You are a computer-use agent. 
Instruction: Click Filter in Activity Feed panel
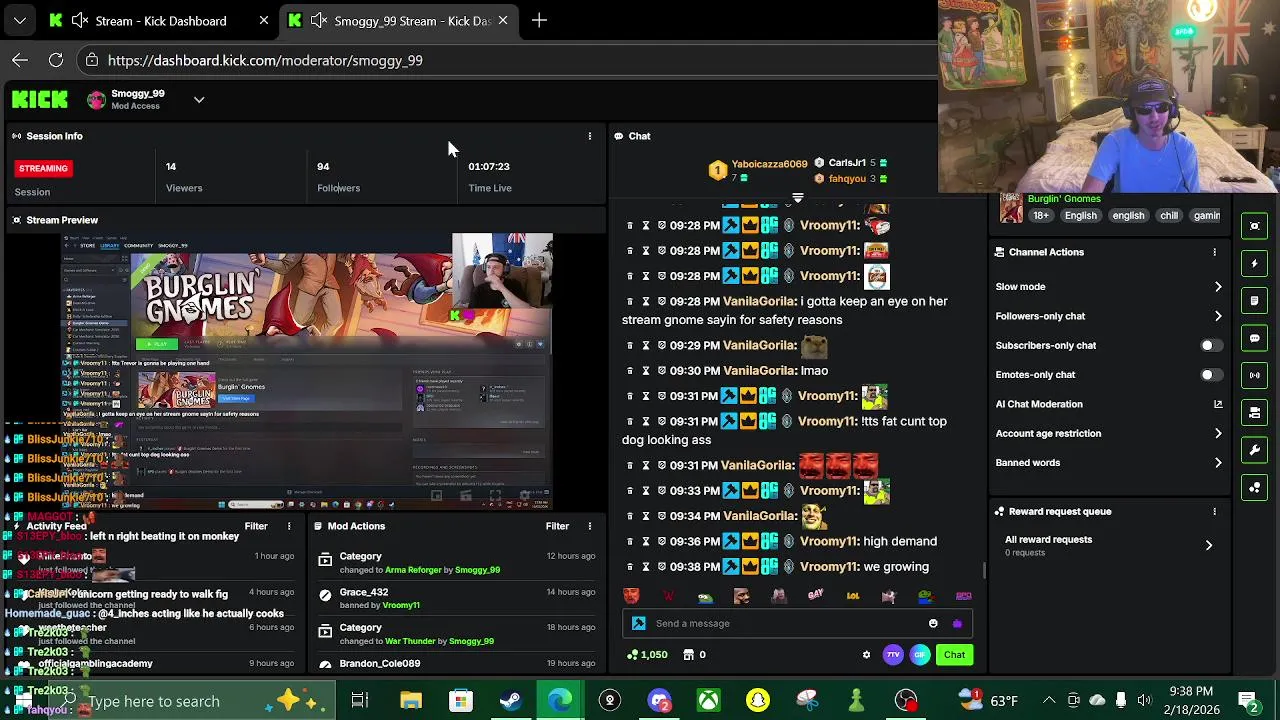tap(256, 526)
